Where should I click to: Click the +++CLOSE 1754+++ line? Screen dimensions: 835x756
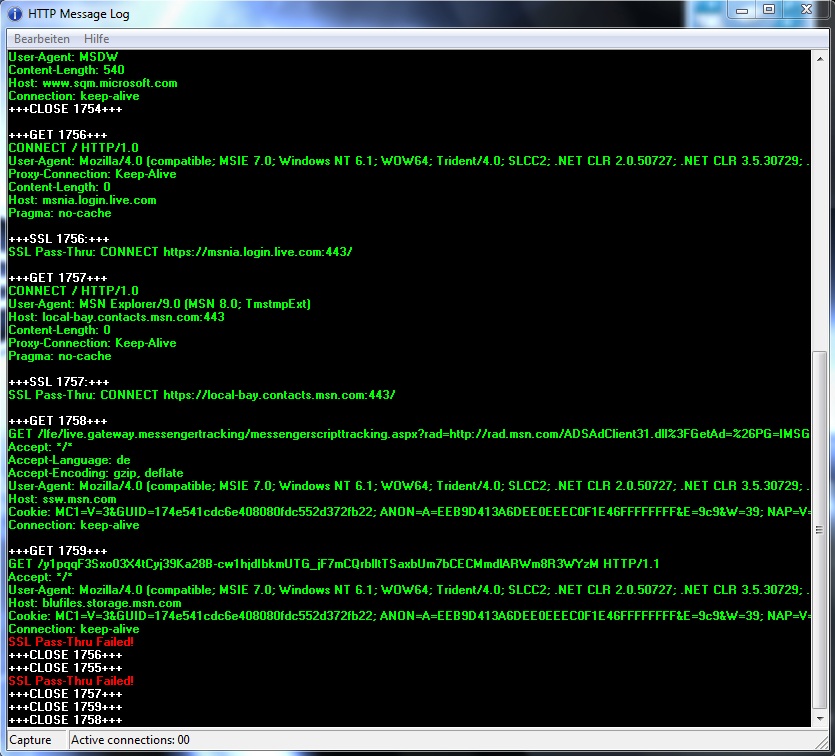coord(66,109)
